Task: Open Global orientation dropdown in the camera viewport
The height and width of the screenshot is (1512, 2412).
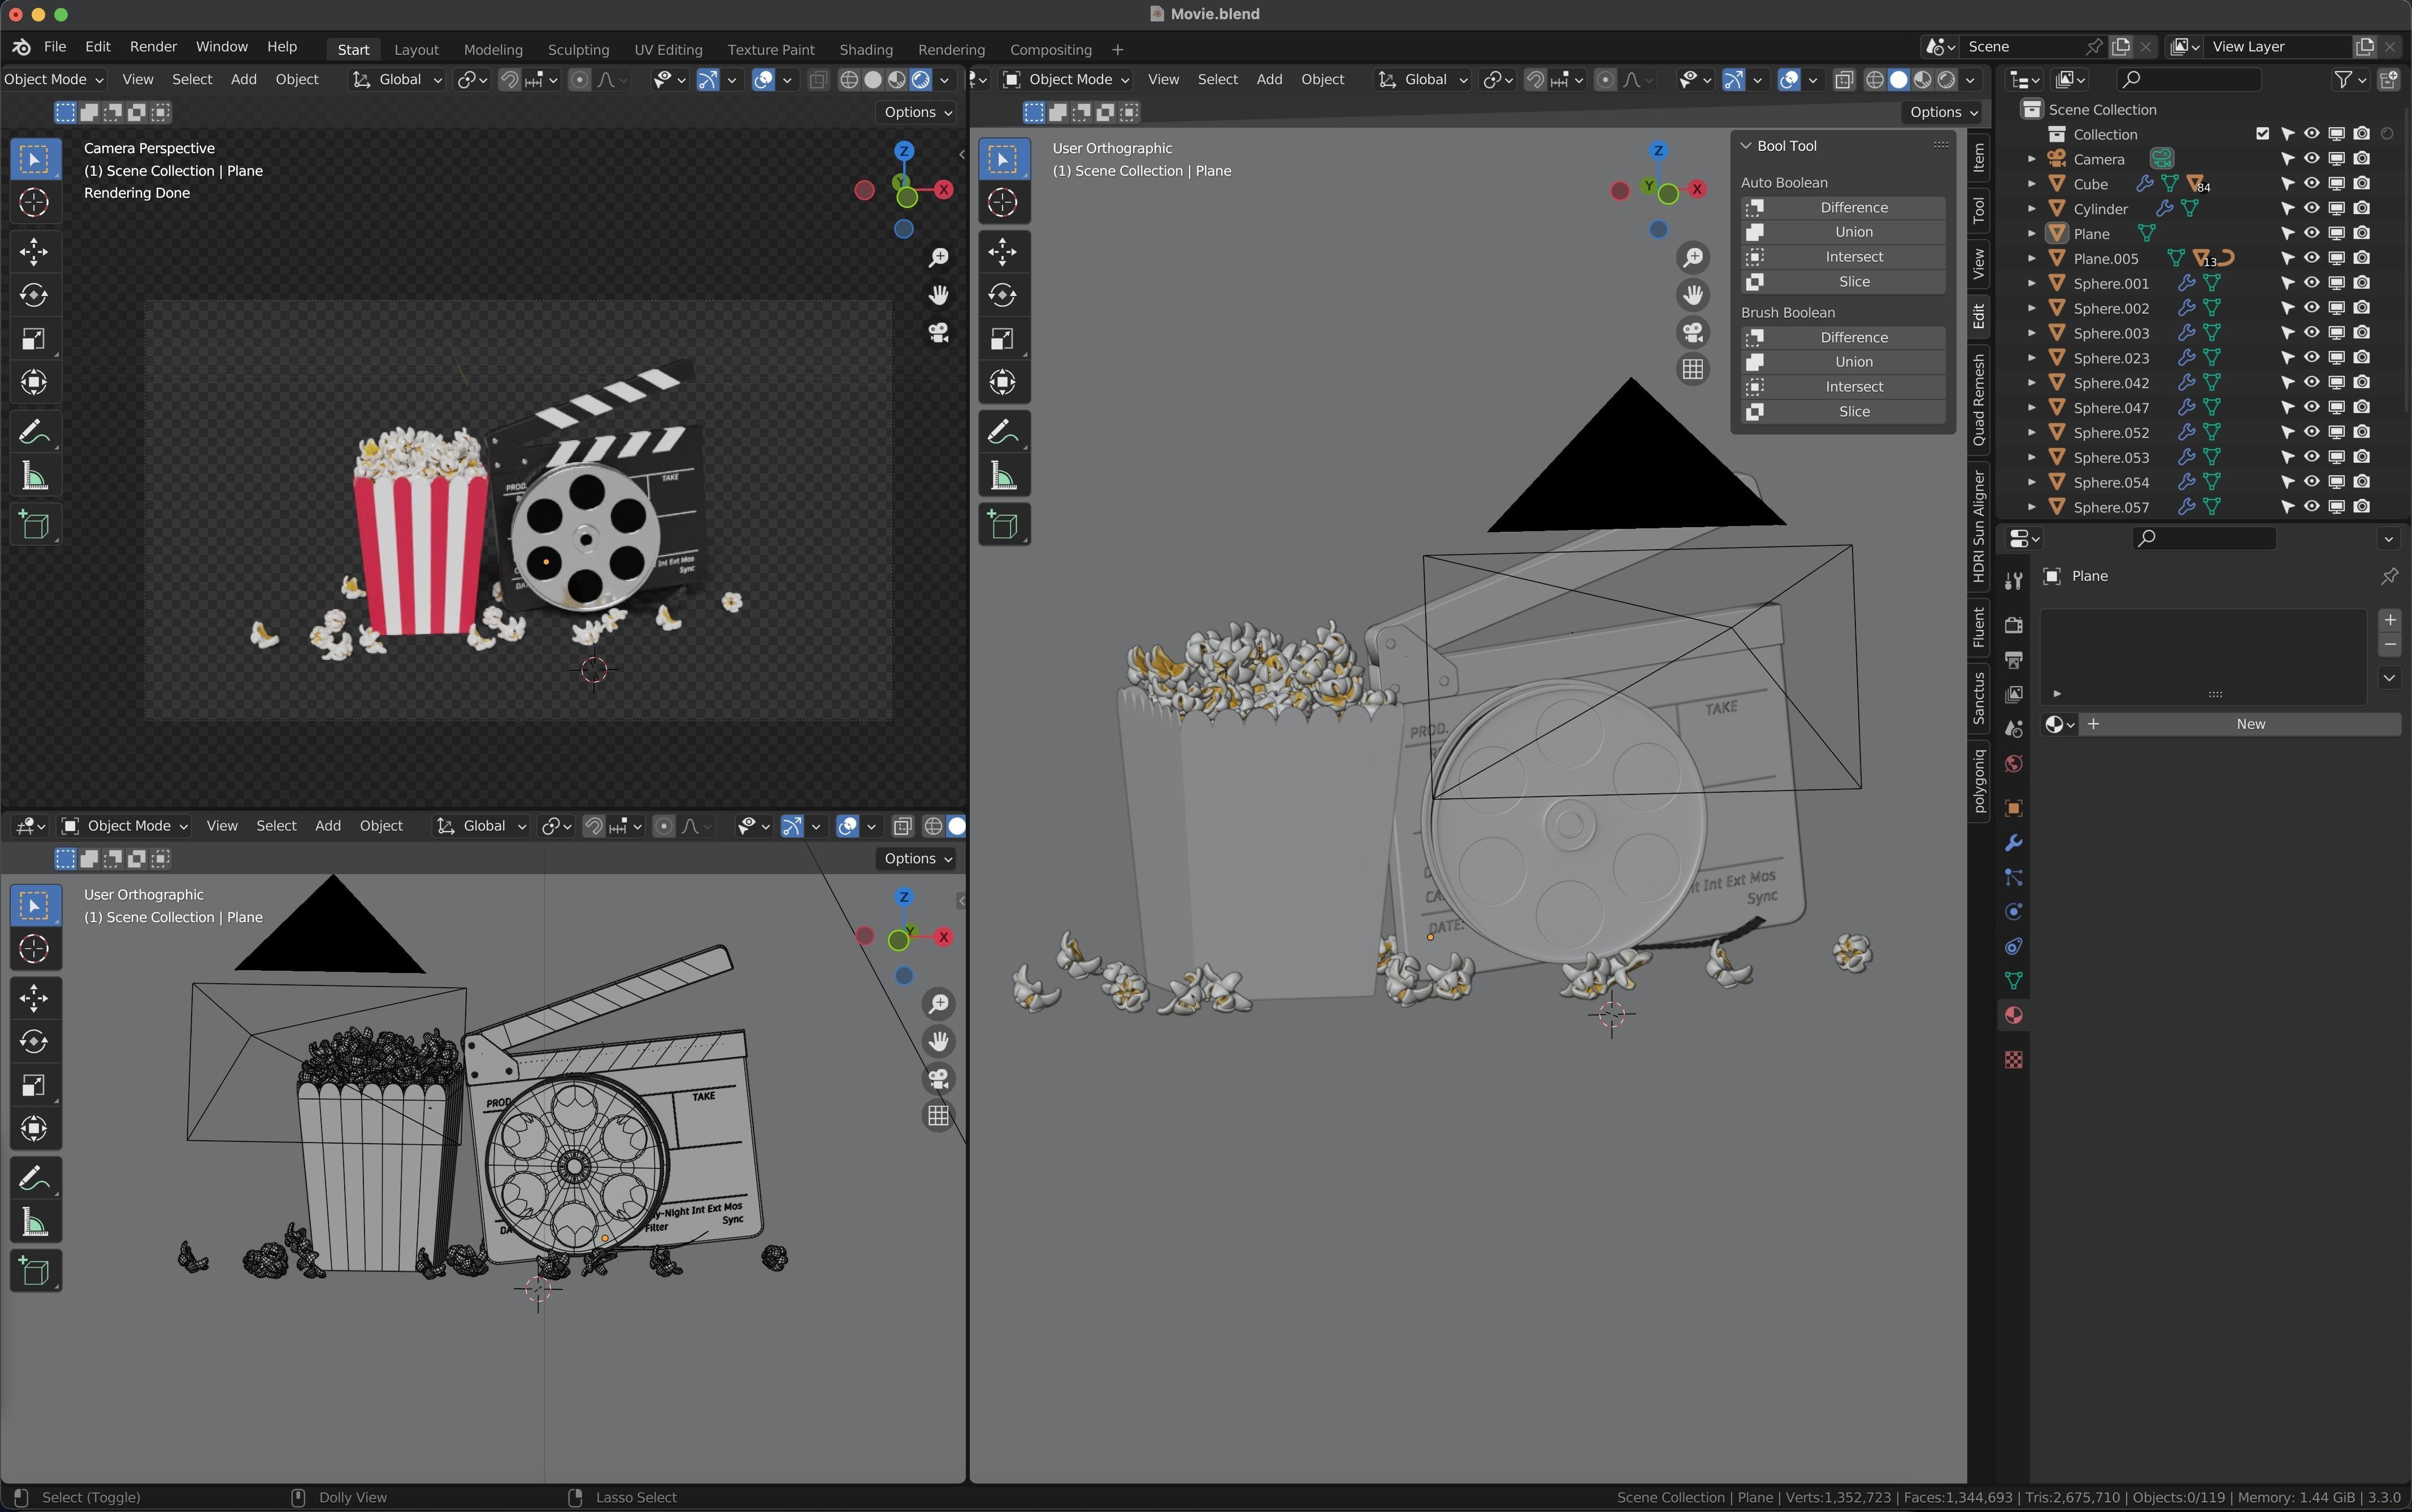Action: pyautogui.click(x=397, y=80)
